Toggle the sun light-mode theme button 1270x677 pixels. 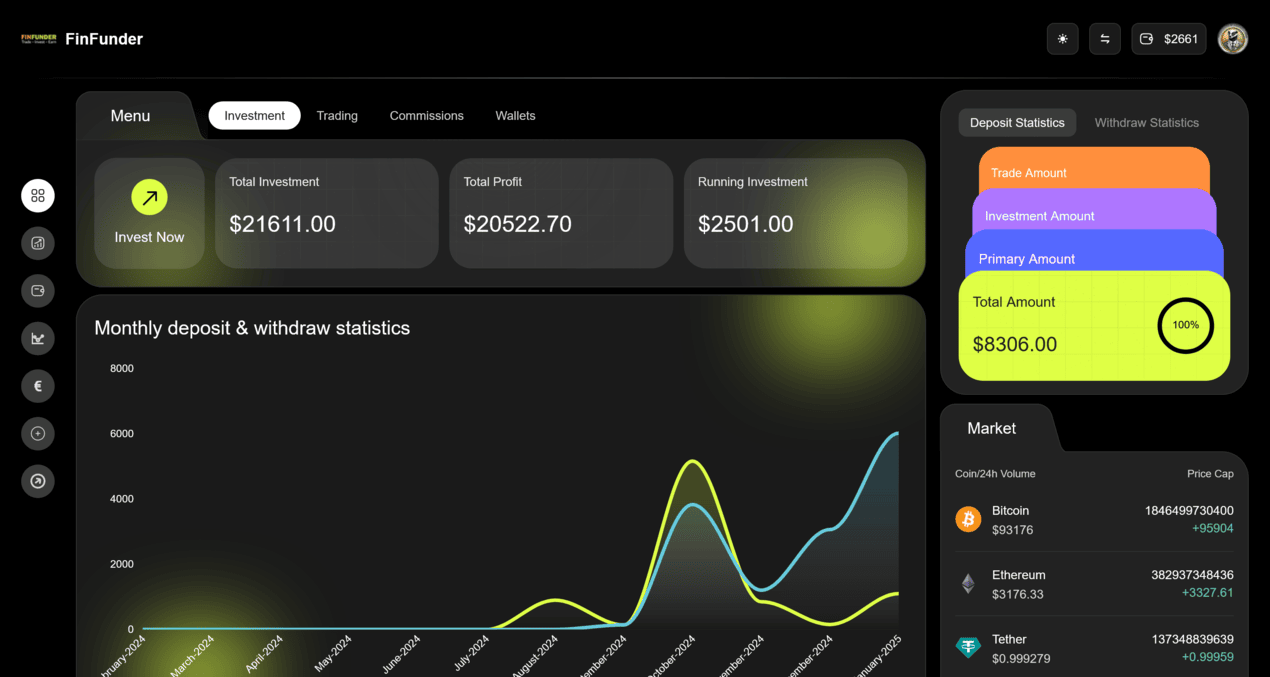click(1062, 39)
